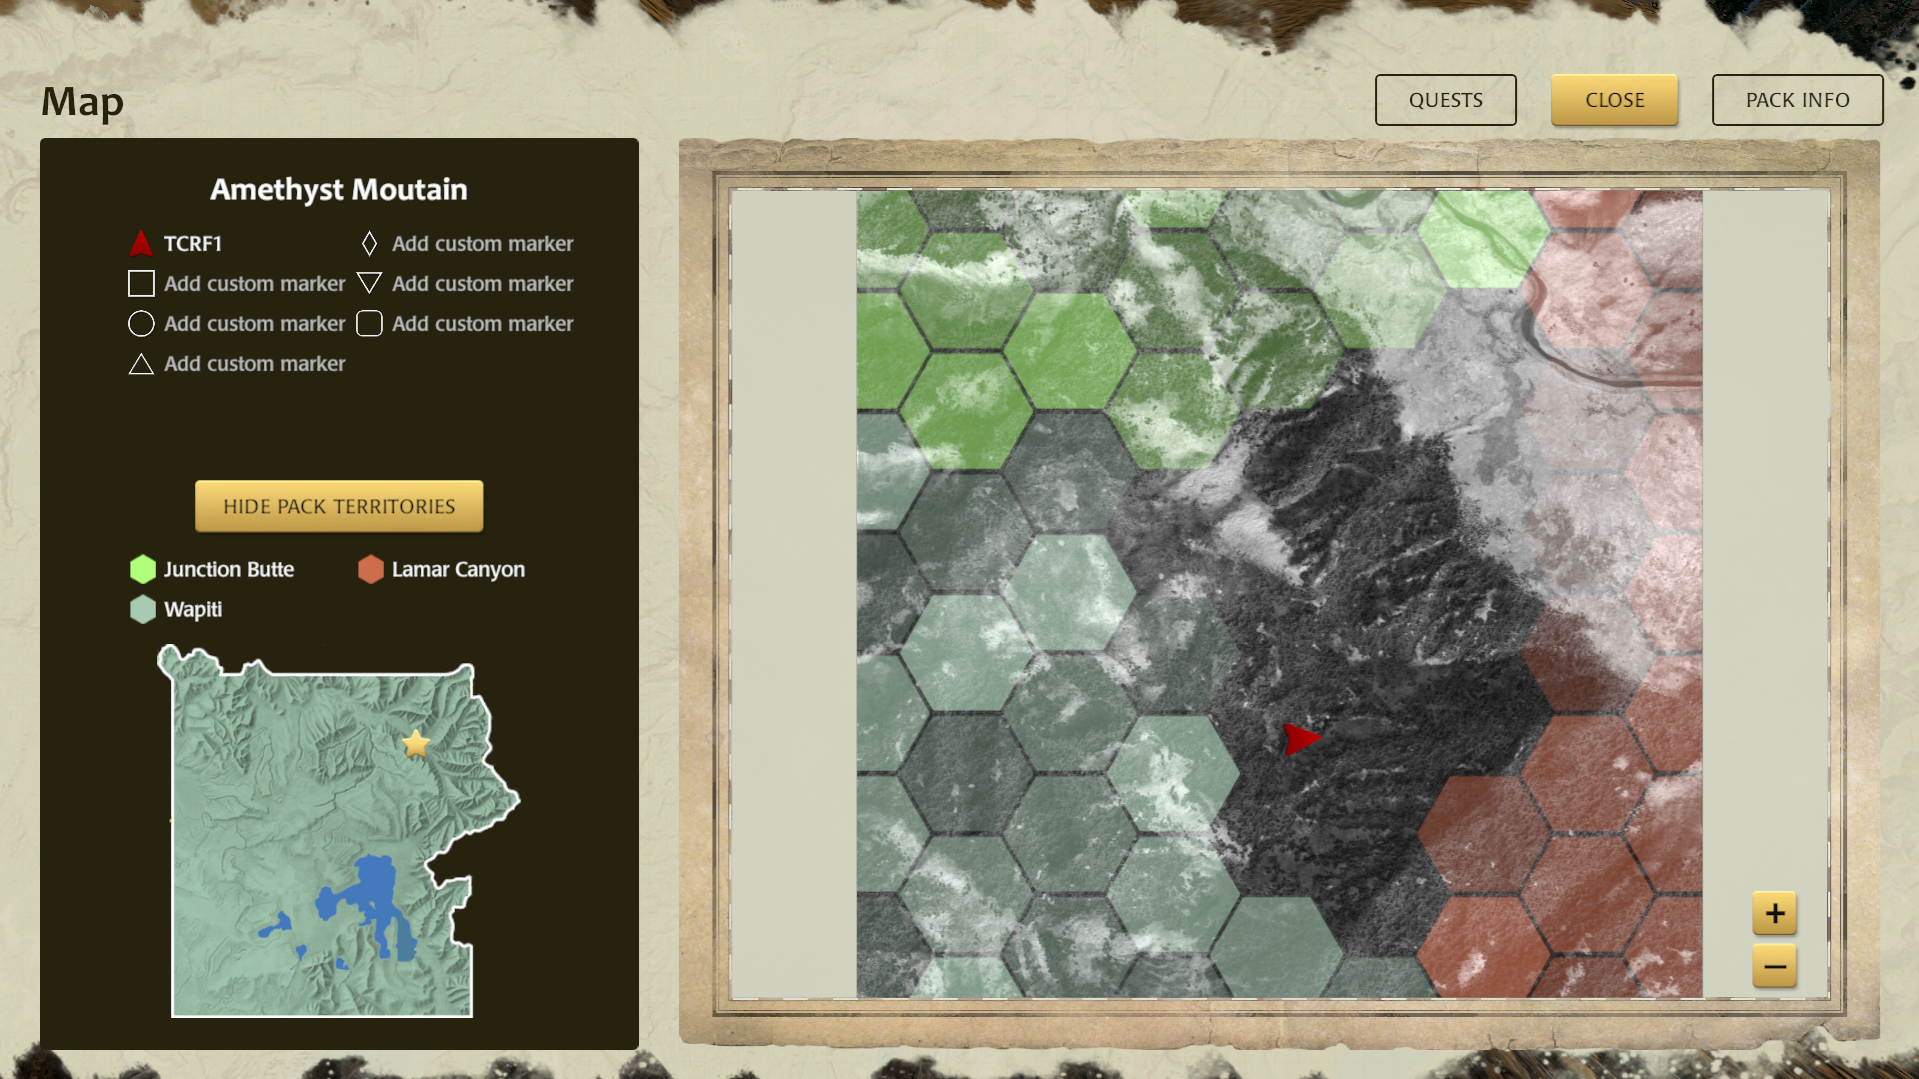Viewport: 1919px width, 1079px height.
Task: Open Pack Info
Action: point(1797,100)
